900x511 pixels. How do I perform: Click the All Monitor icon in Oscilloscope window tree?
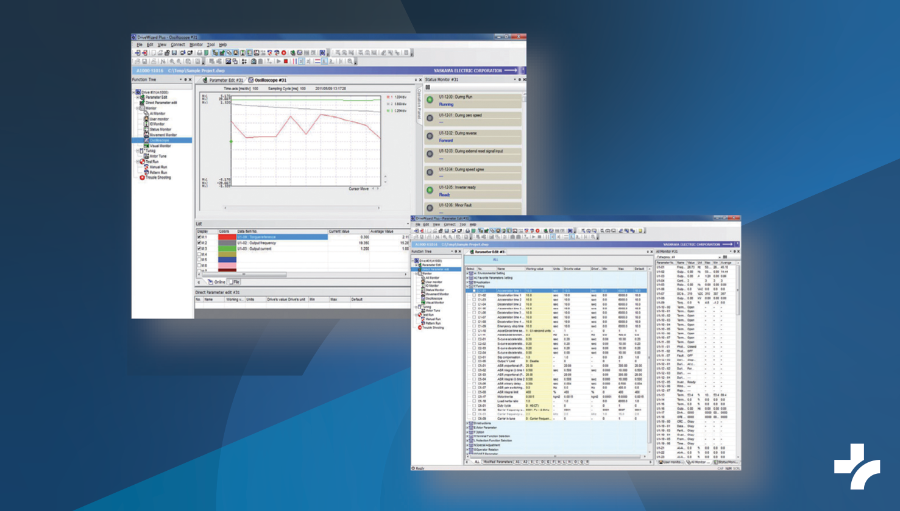click(146, 113)
